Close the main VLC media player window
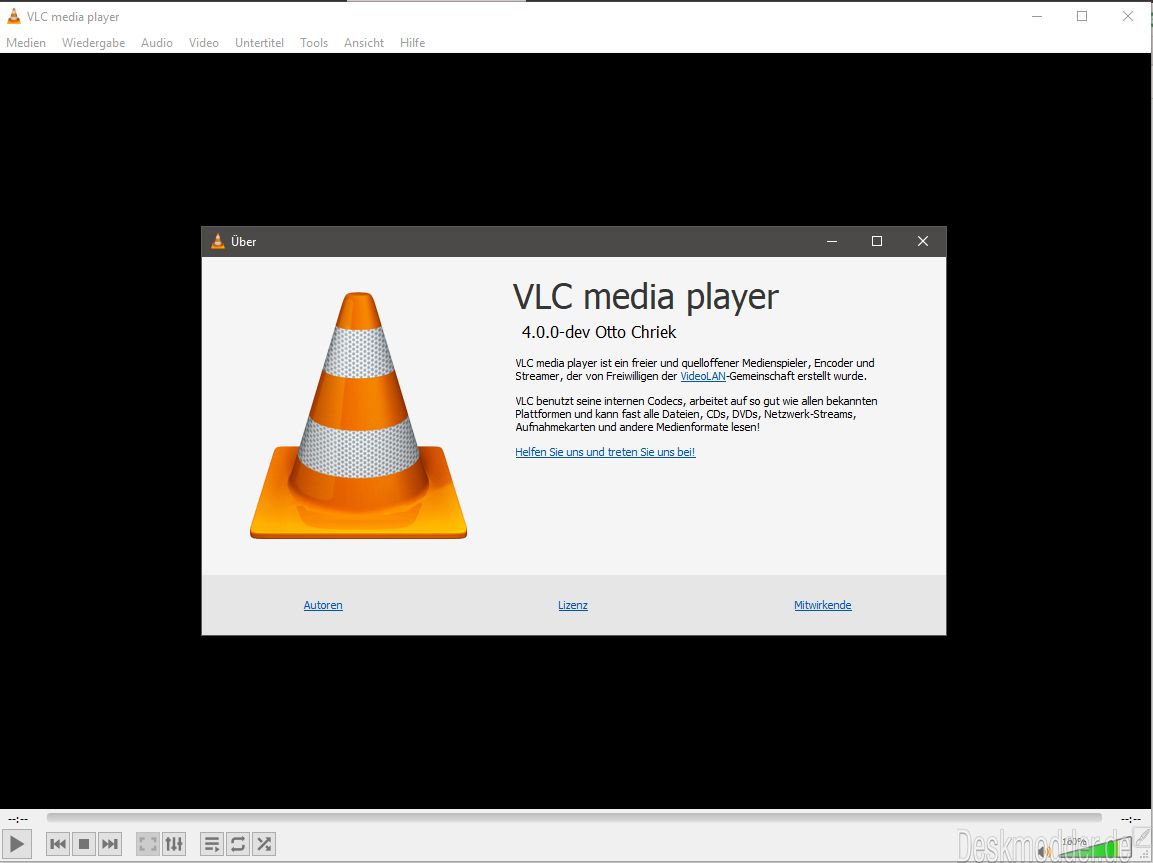 pos(1127,16)
